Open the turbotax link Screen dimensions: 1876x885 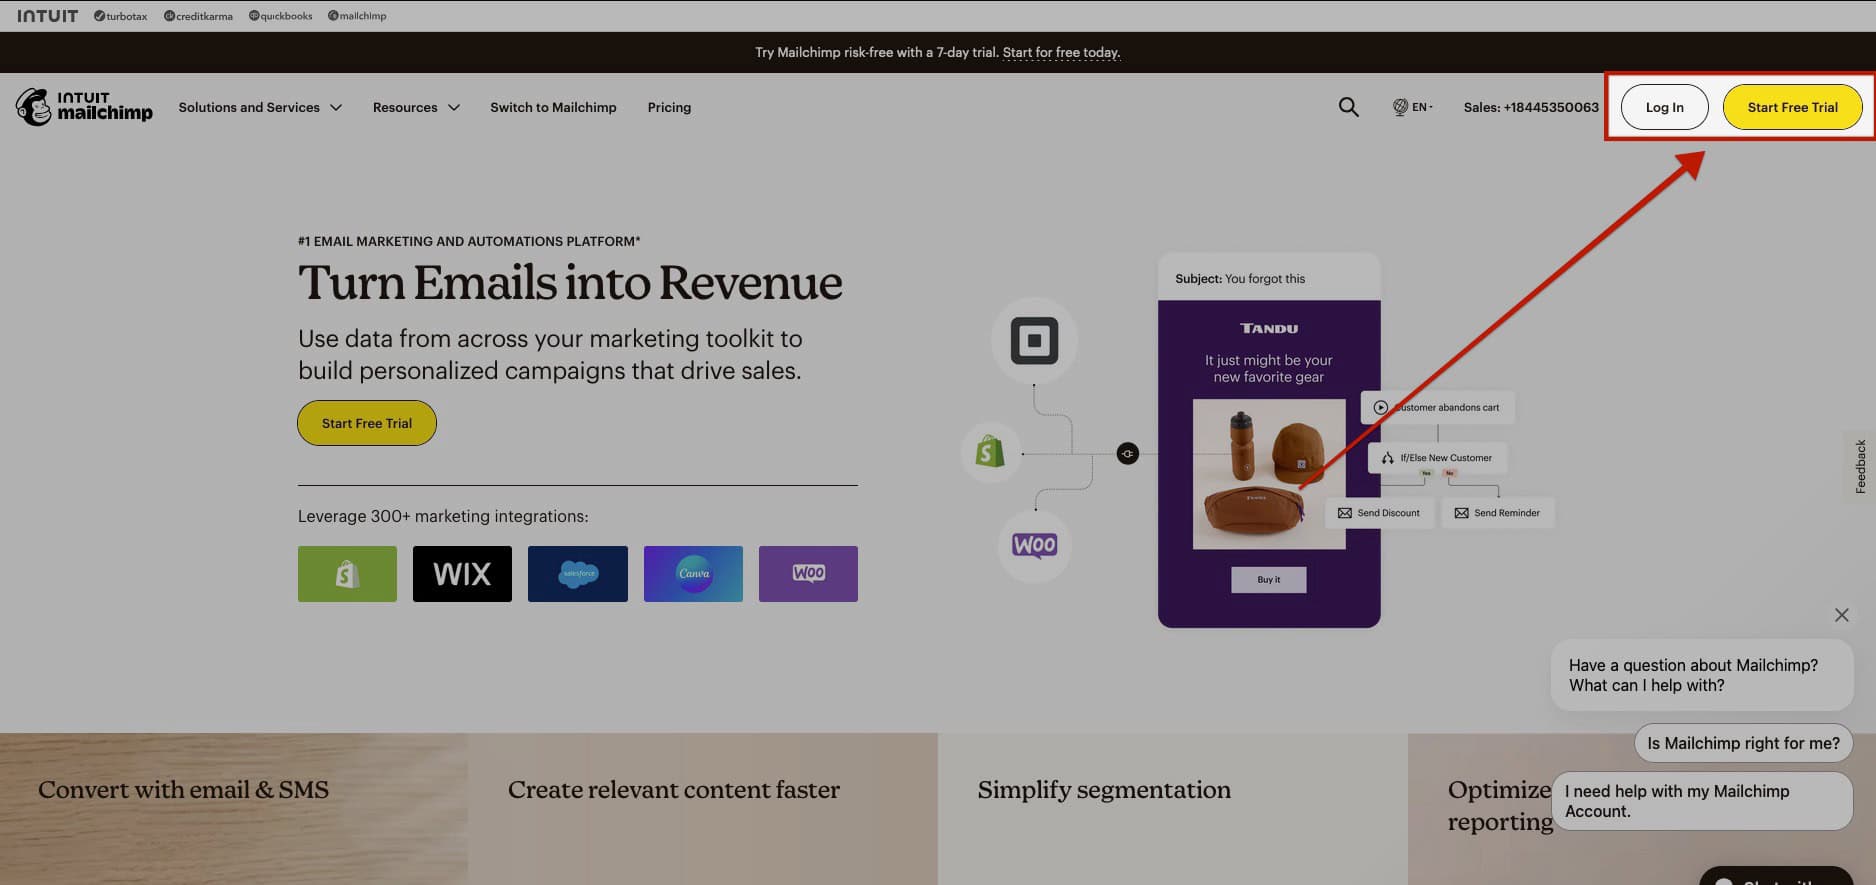[x=120, y=16]
